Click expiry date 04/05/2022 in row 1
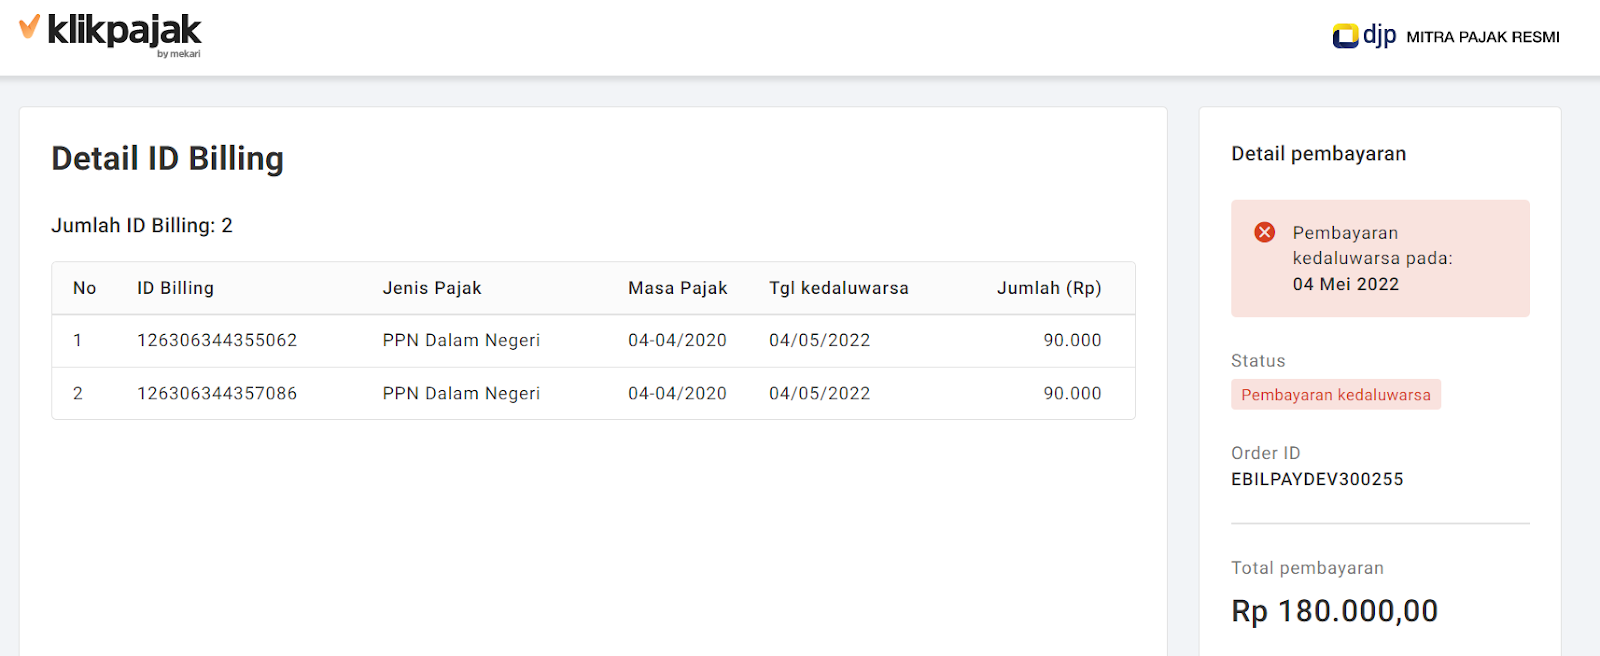The image size is (1600, 656). [x=820, y=340]
